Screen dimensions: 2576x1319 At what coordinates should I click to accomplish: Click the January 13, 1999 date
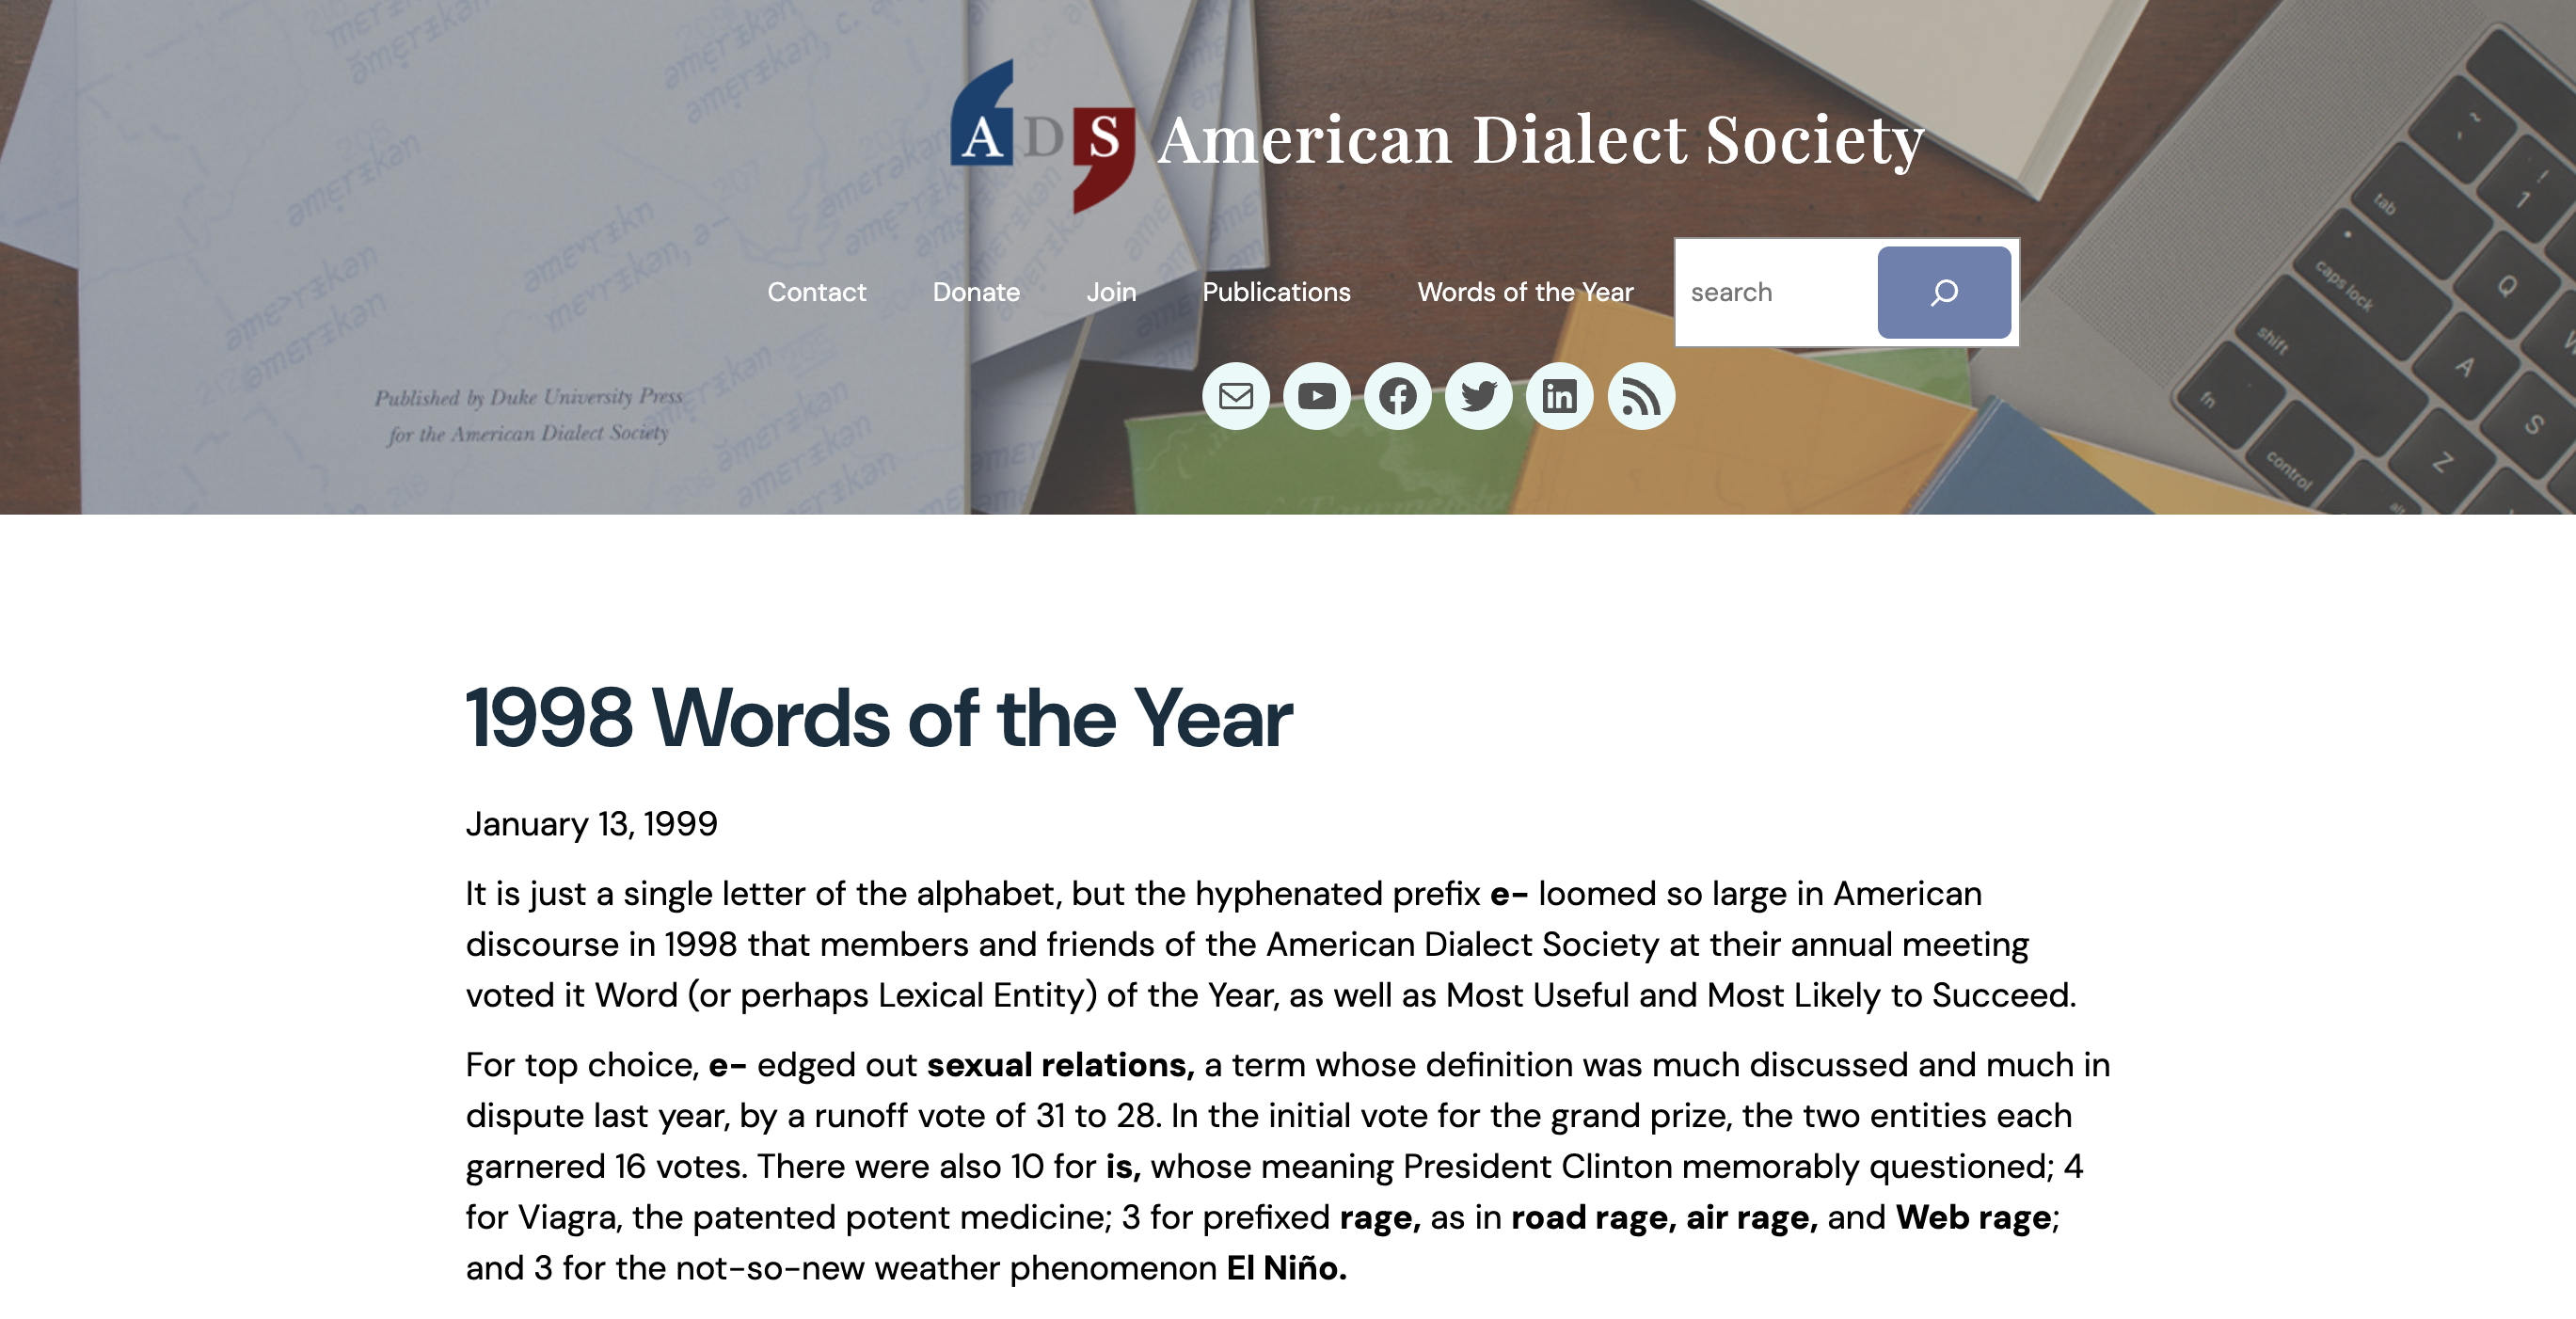(591, 824)
